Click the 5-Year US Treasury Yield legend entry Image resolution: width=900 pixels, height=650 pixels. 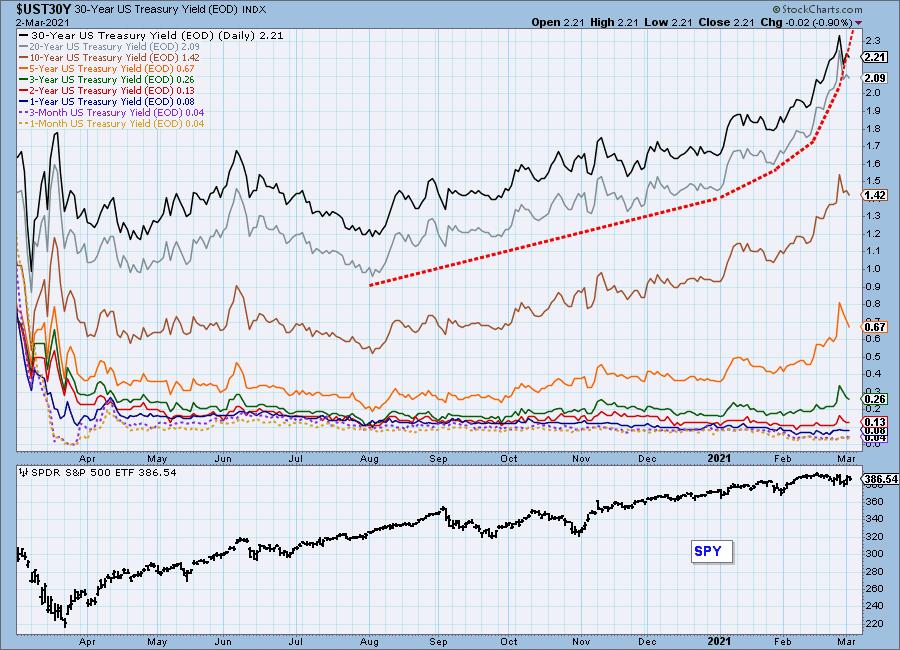coord(107,68)
